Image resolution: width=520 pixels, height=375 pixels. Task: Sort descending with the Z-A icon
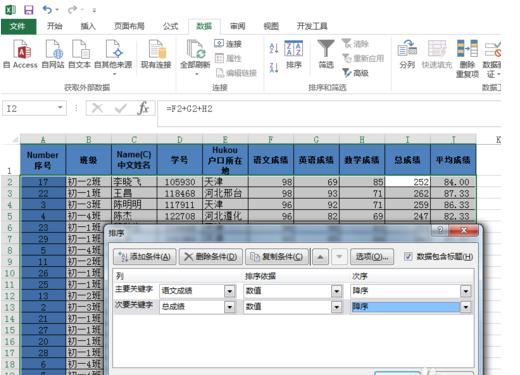pyautogui.click(x=274, y=68)
